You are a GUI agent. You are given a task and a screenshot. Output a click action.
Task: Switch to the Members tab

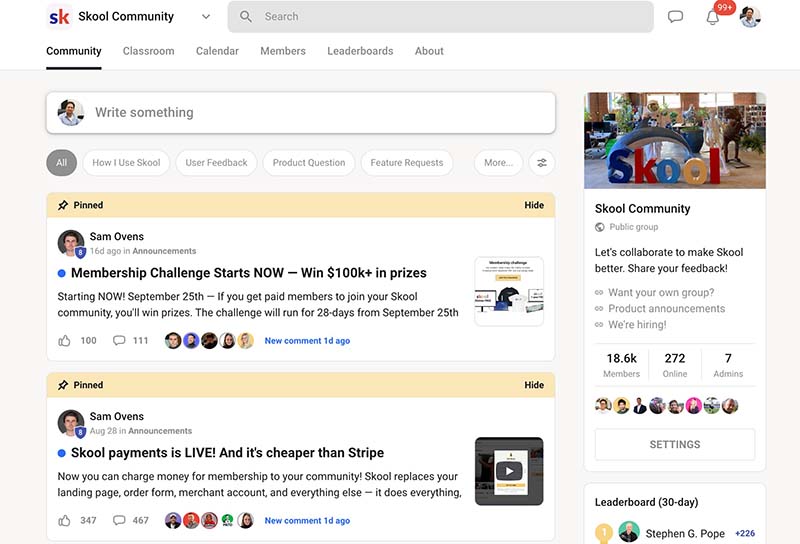[283, 51]
